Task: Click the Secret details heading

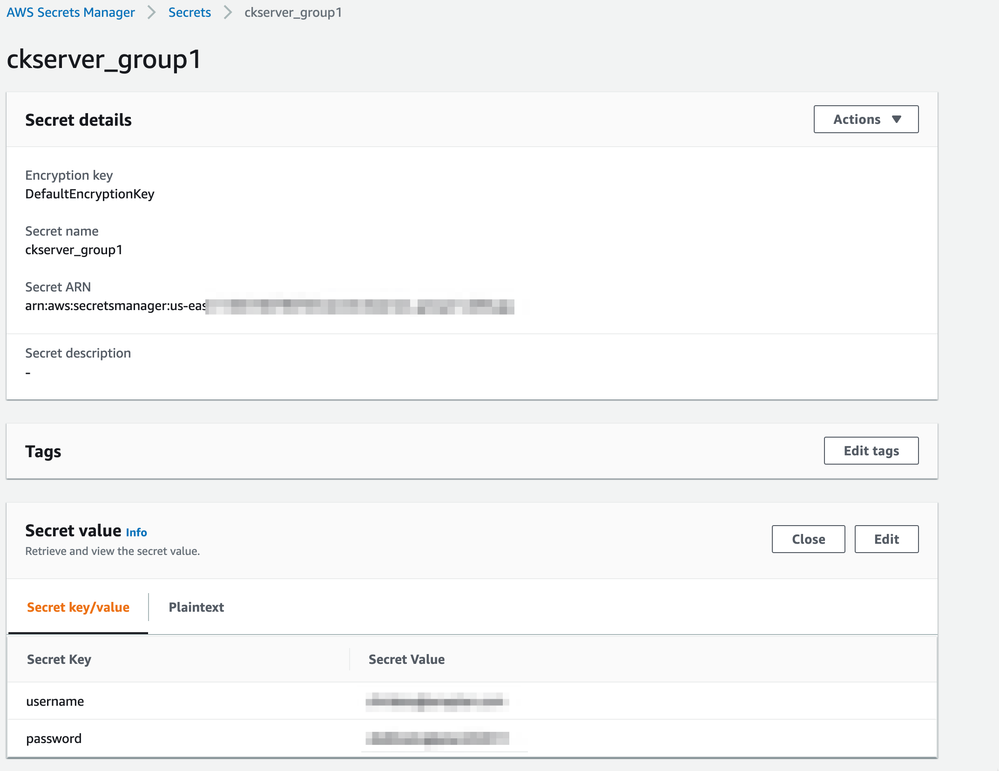Action: (x=78, y=120)
